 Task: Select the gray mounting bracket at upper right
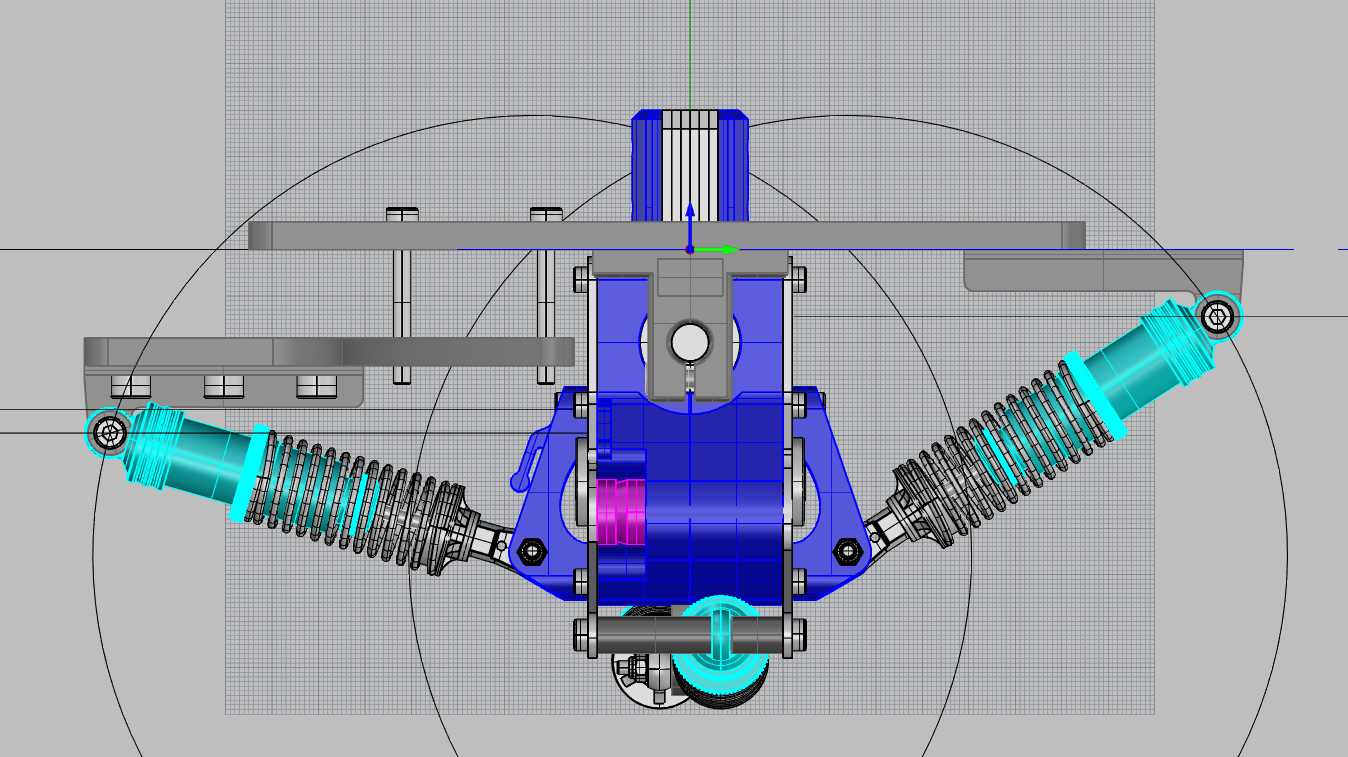tap(1103, 270)
